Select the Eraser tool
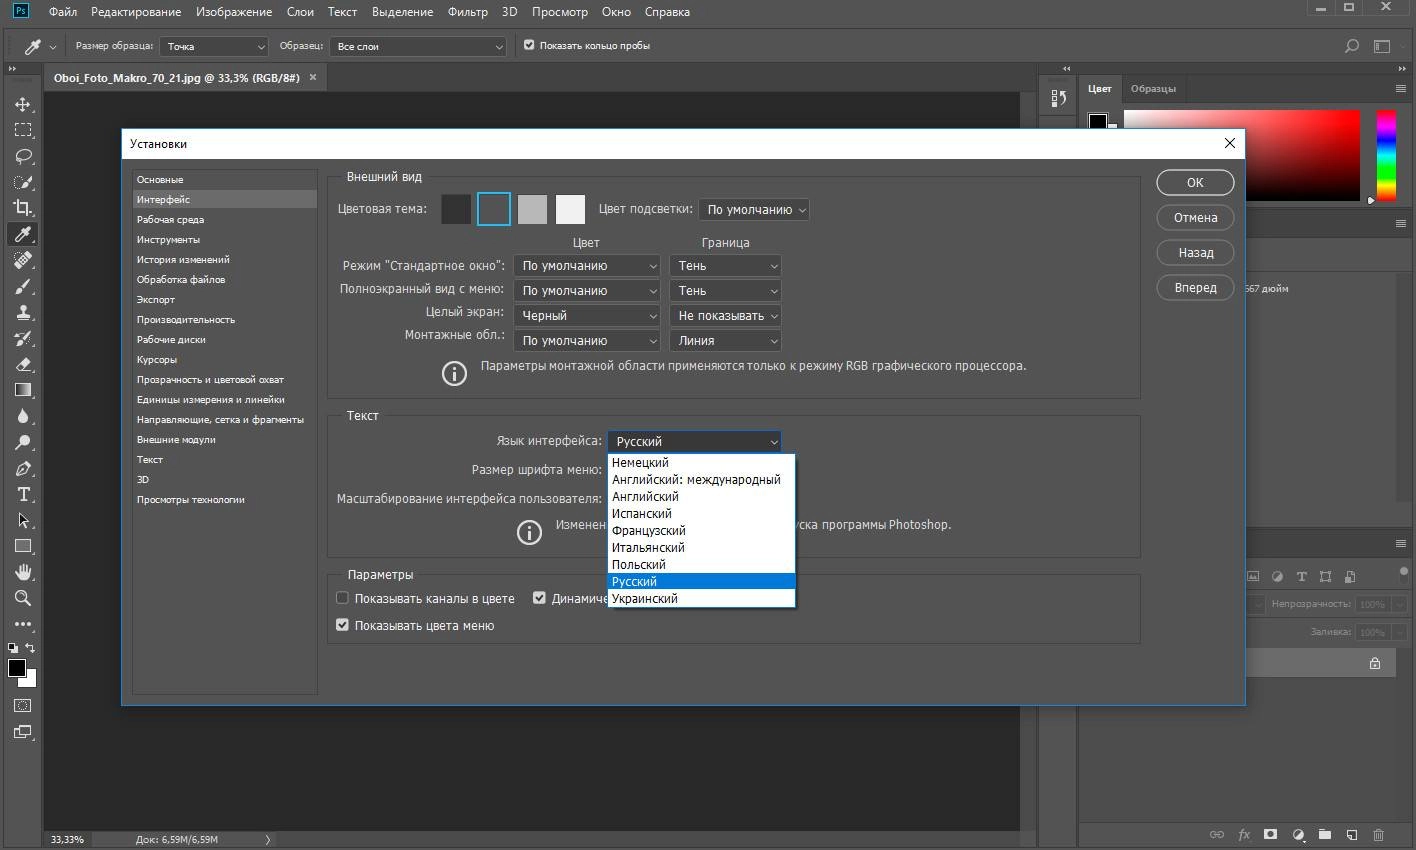 pyautogui.click(x=22, y=364)
